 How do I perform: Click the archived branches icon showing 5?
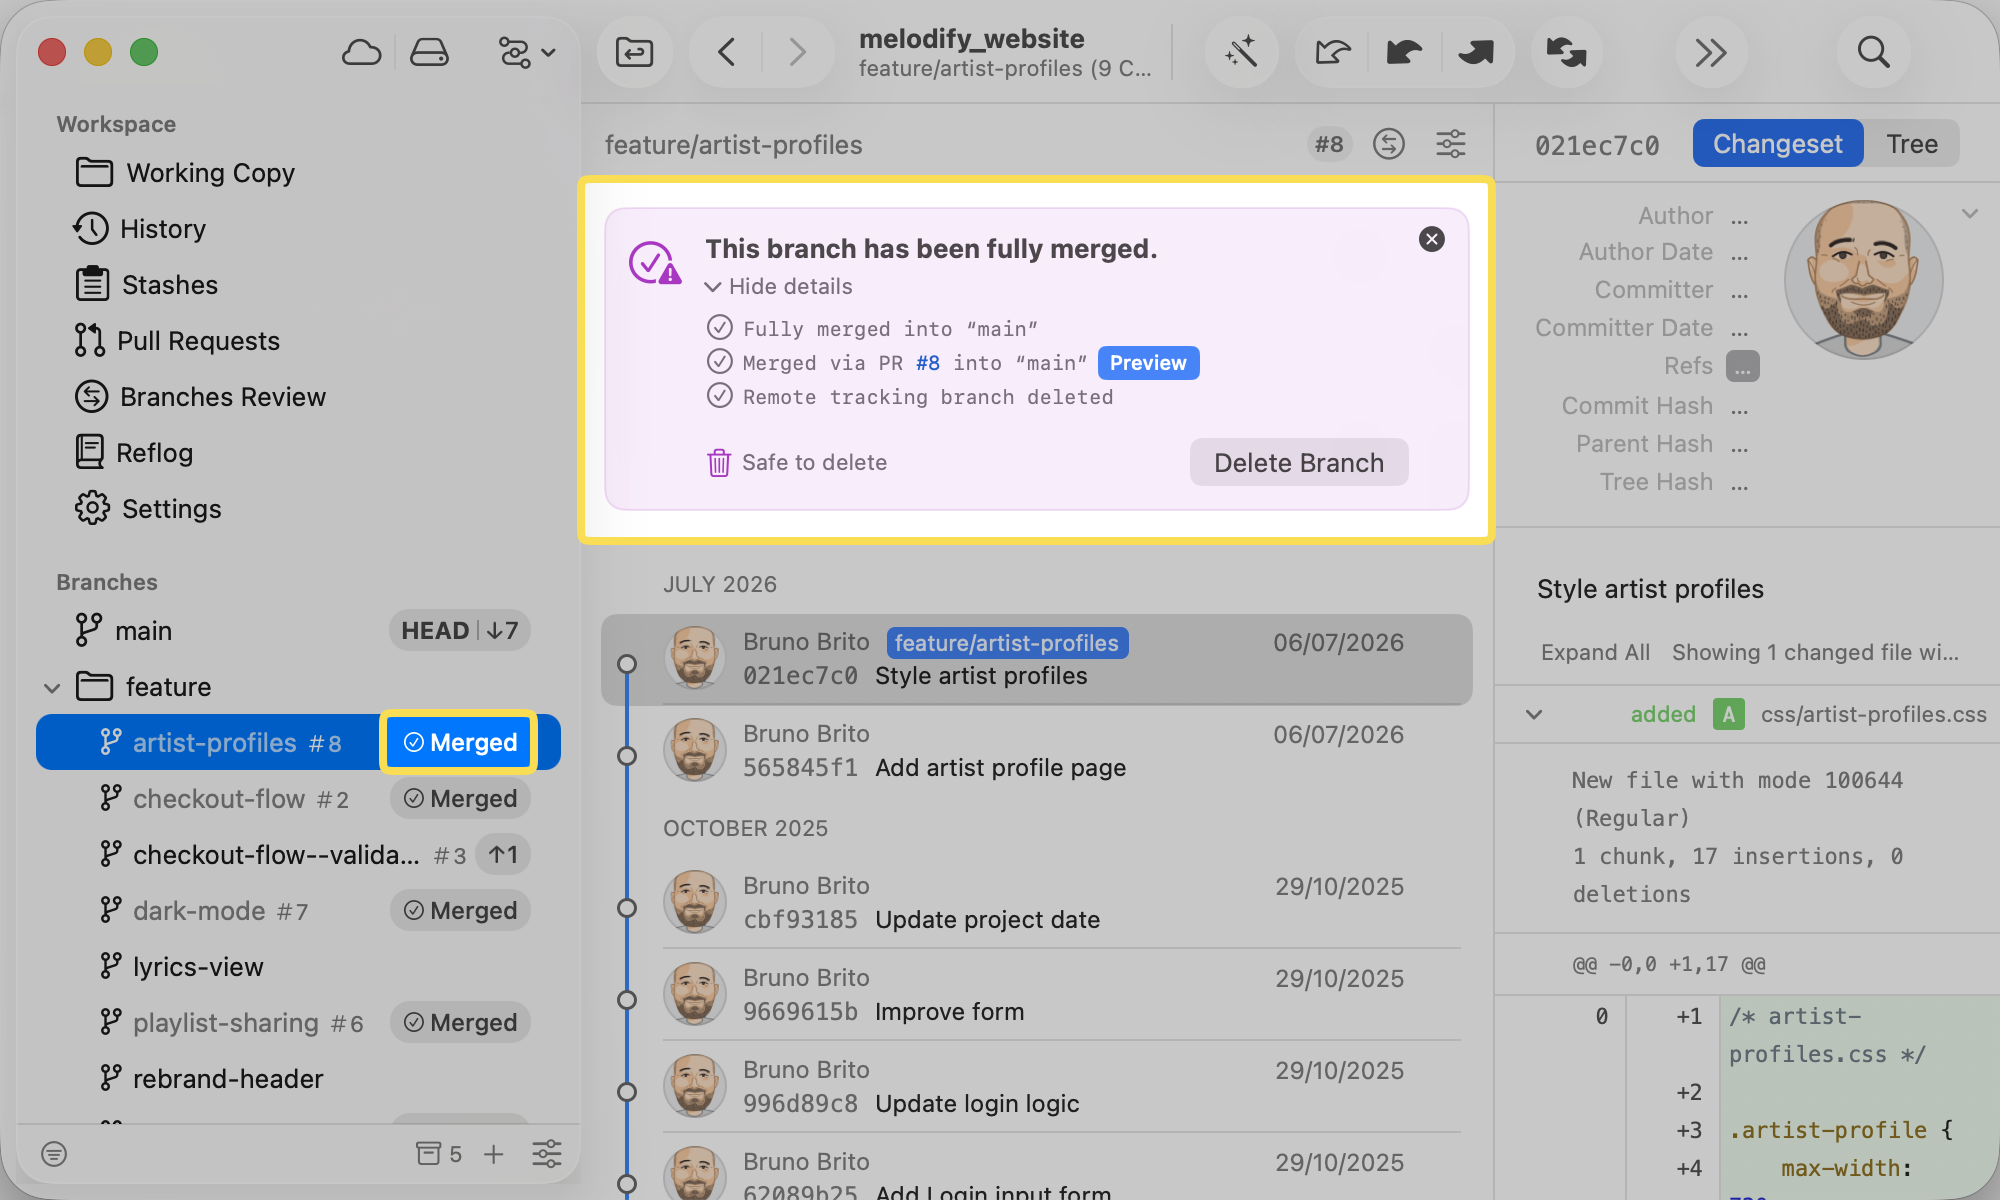[439, 1154]
